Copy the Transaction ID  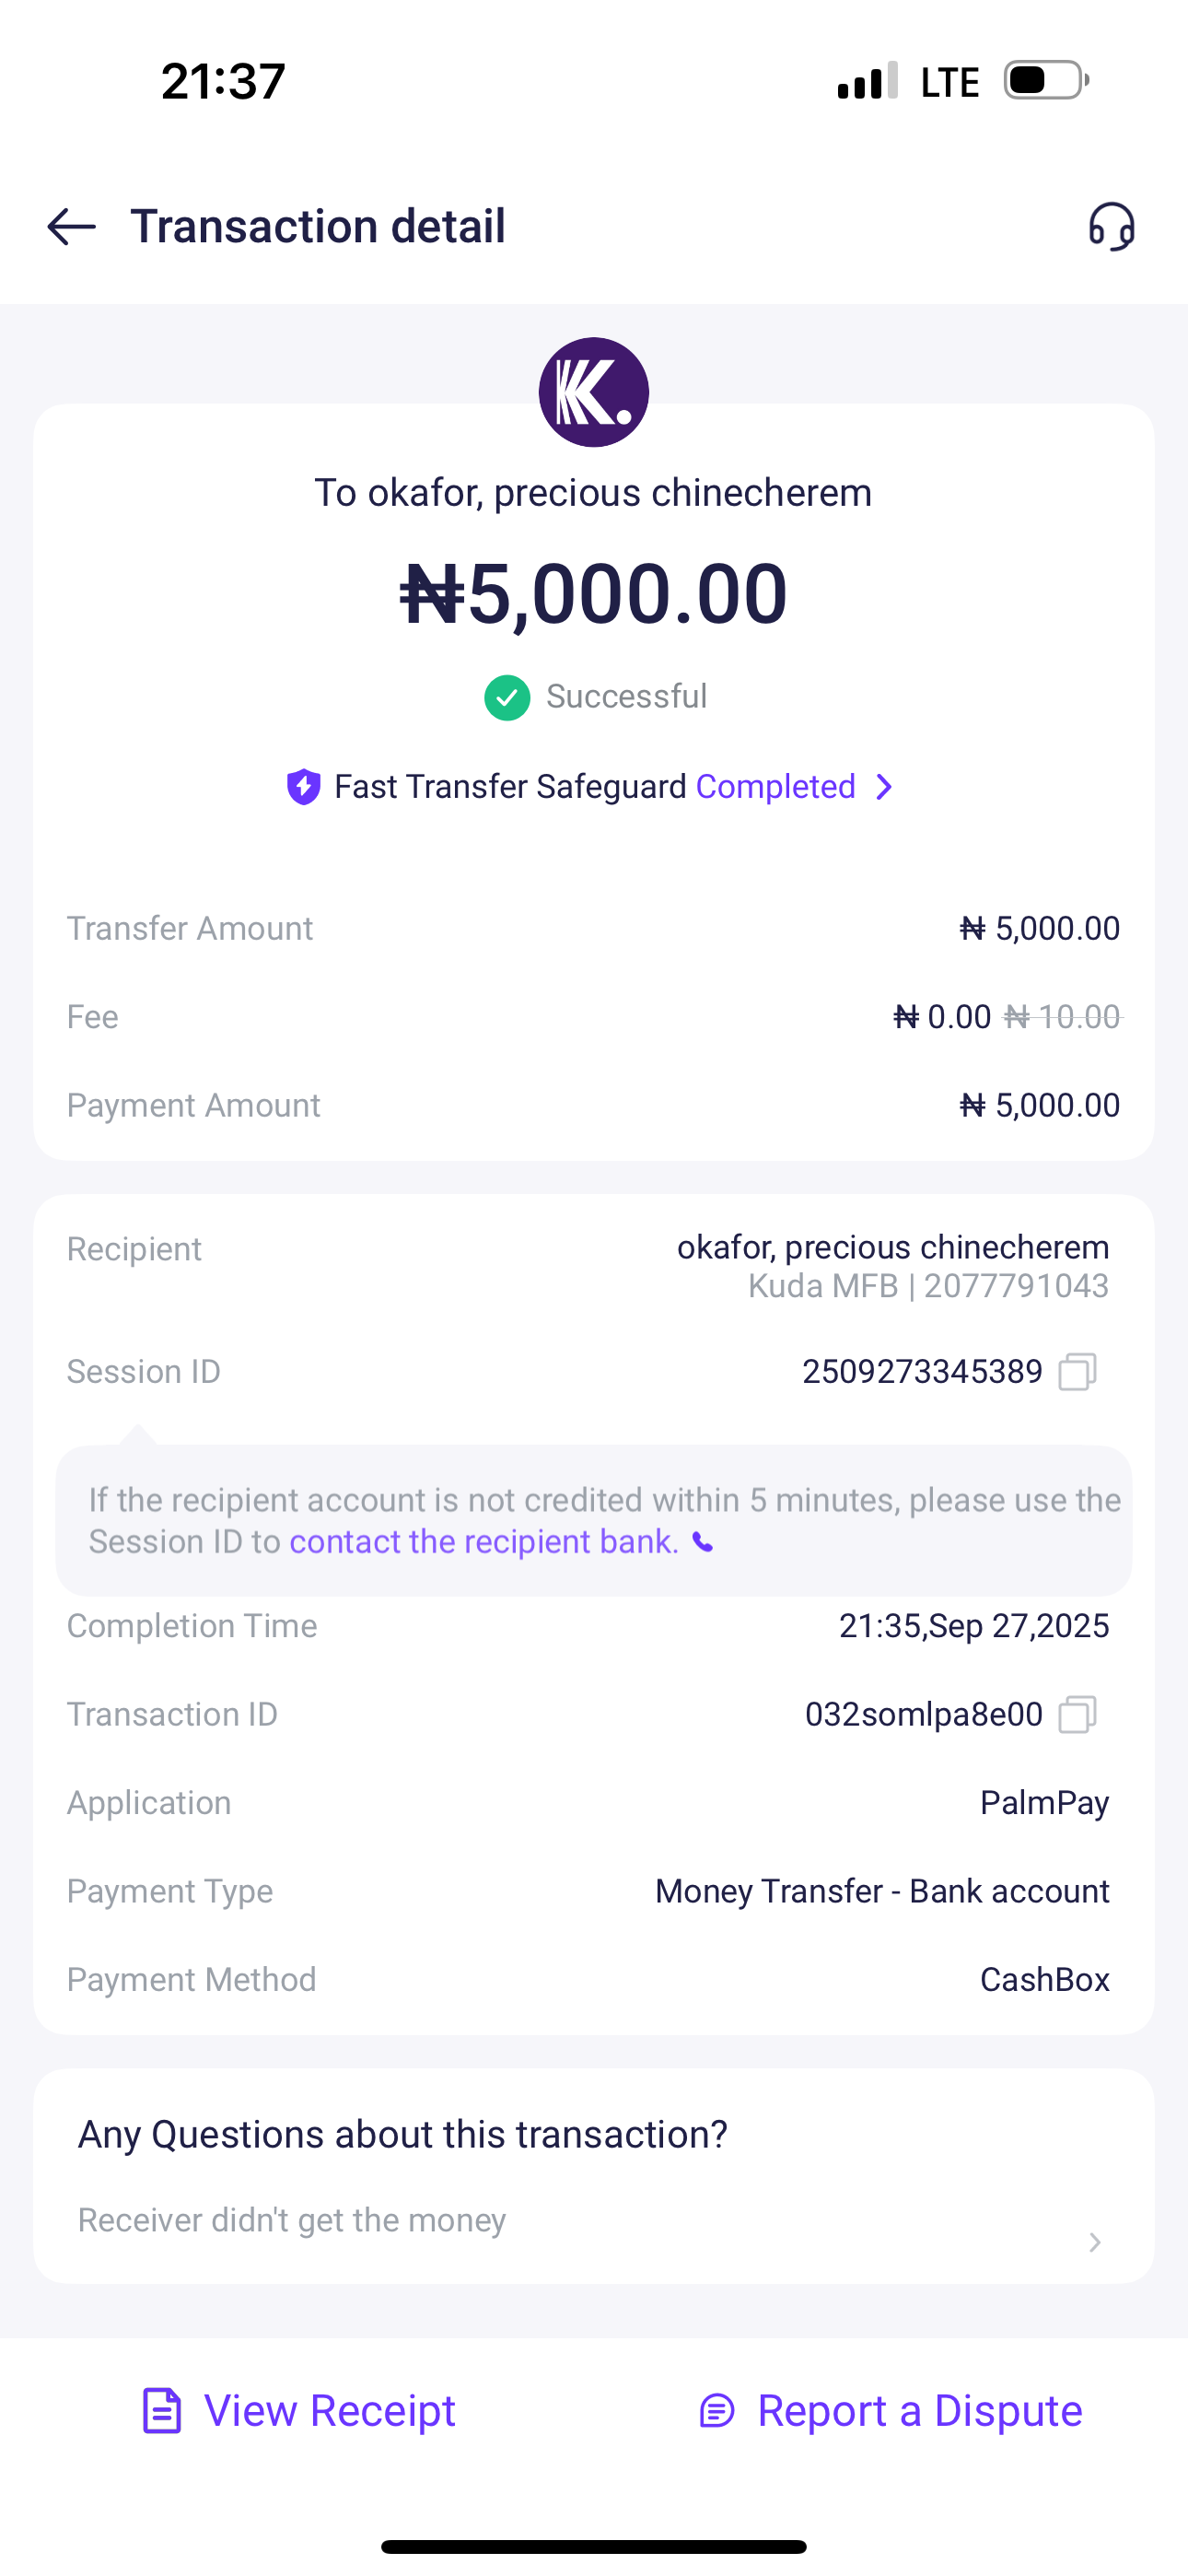tap(1077, 1715)
